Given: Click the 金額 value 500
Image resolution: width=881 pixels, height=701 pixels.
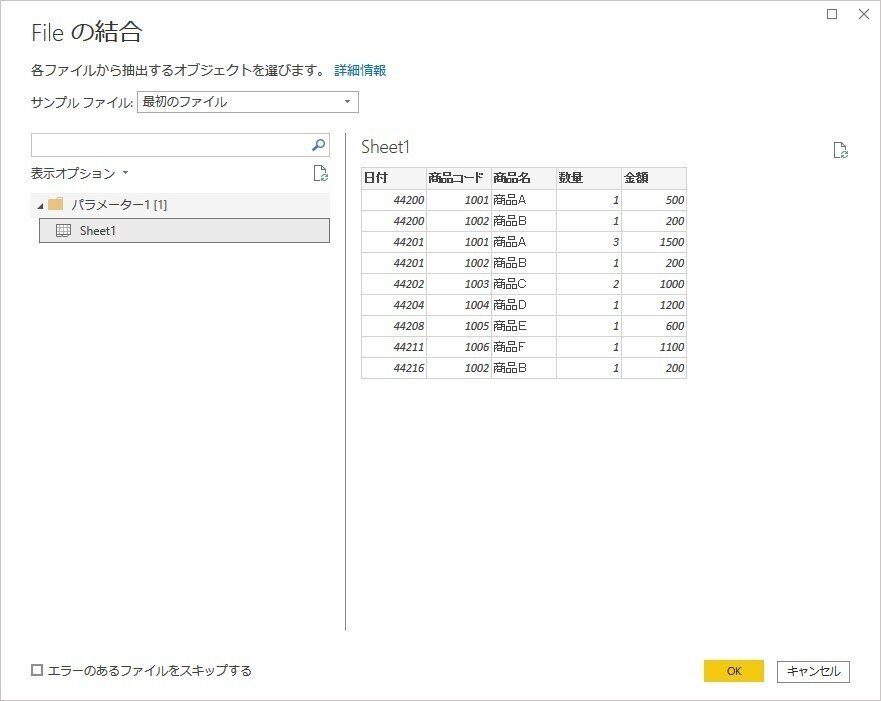Looking at the screenshot, I should pyautogui.click(x=654, y=200).
